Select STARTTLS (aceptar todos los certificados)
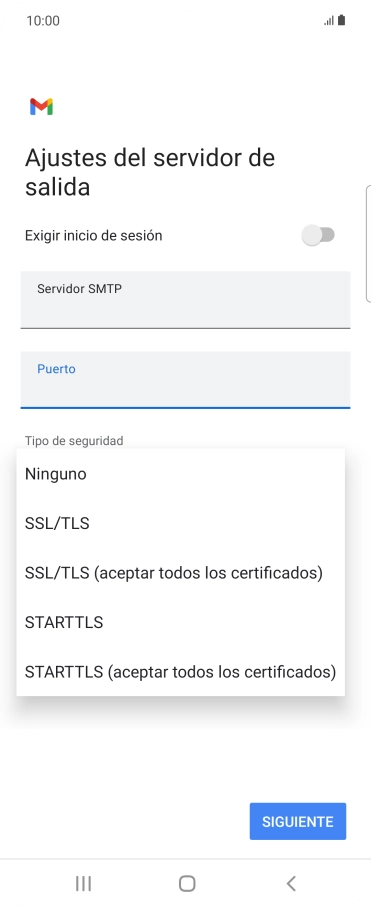This screenshot has width=371, height=908. click(181, 672)
